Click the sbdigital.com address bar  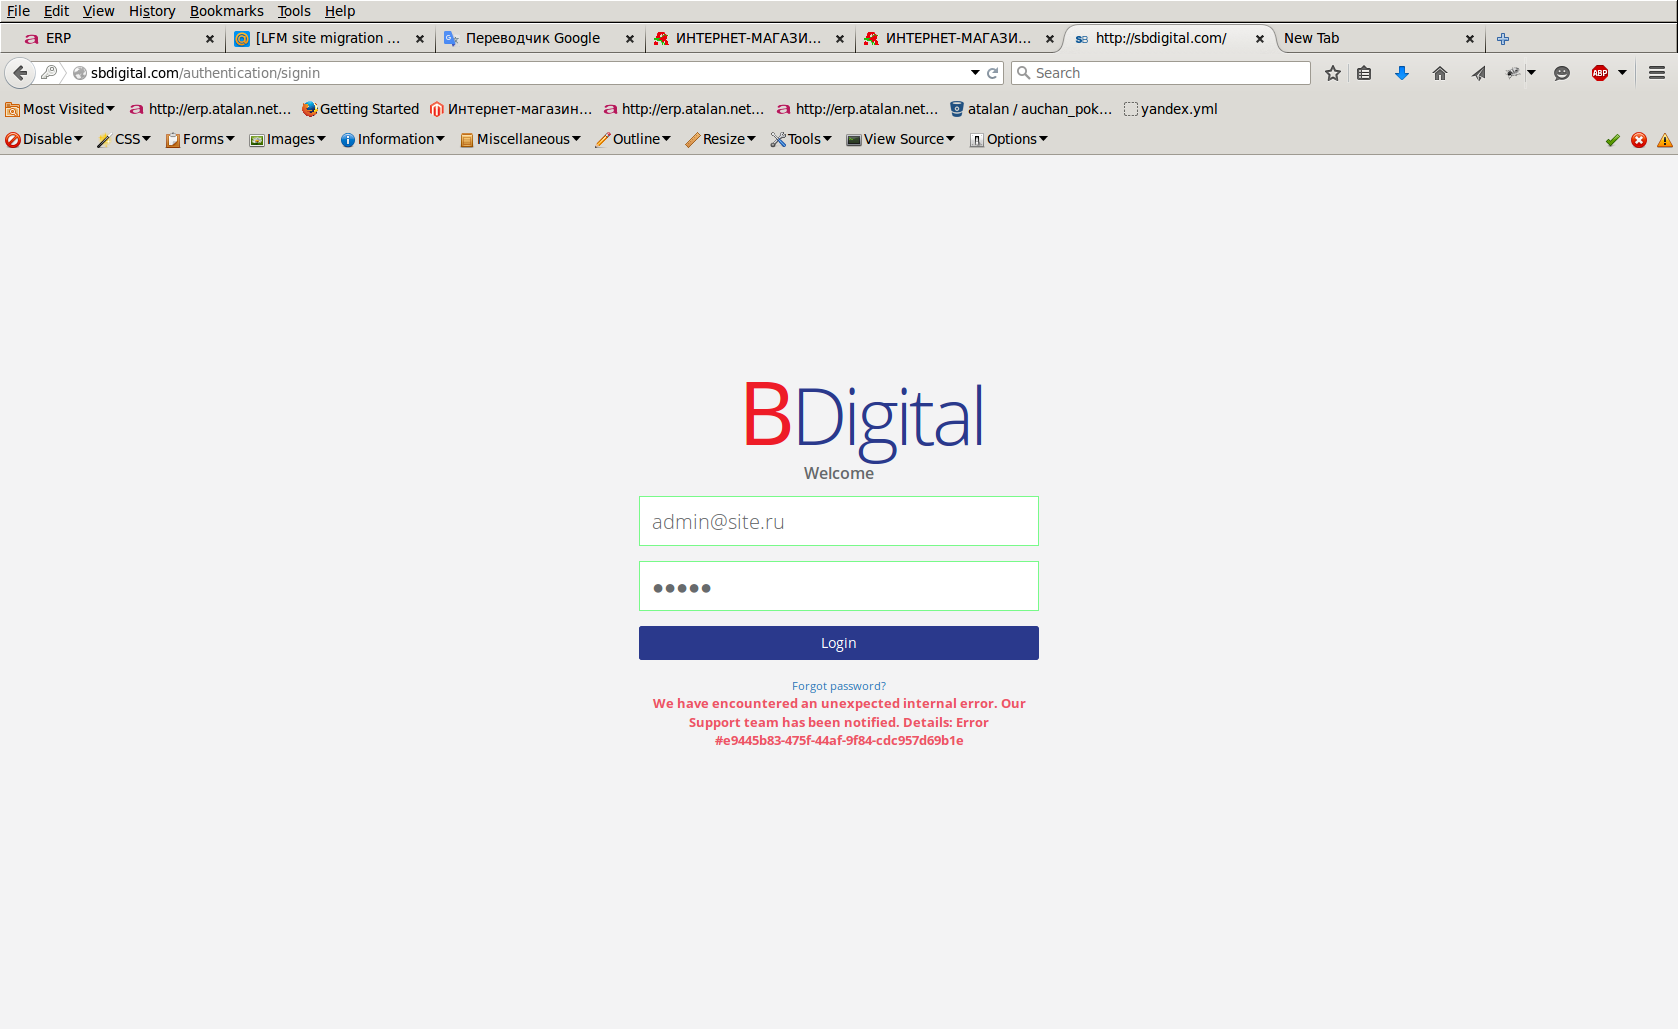pyautogui.click(x=520, y=73)
